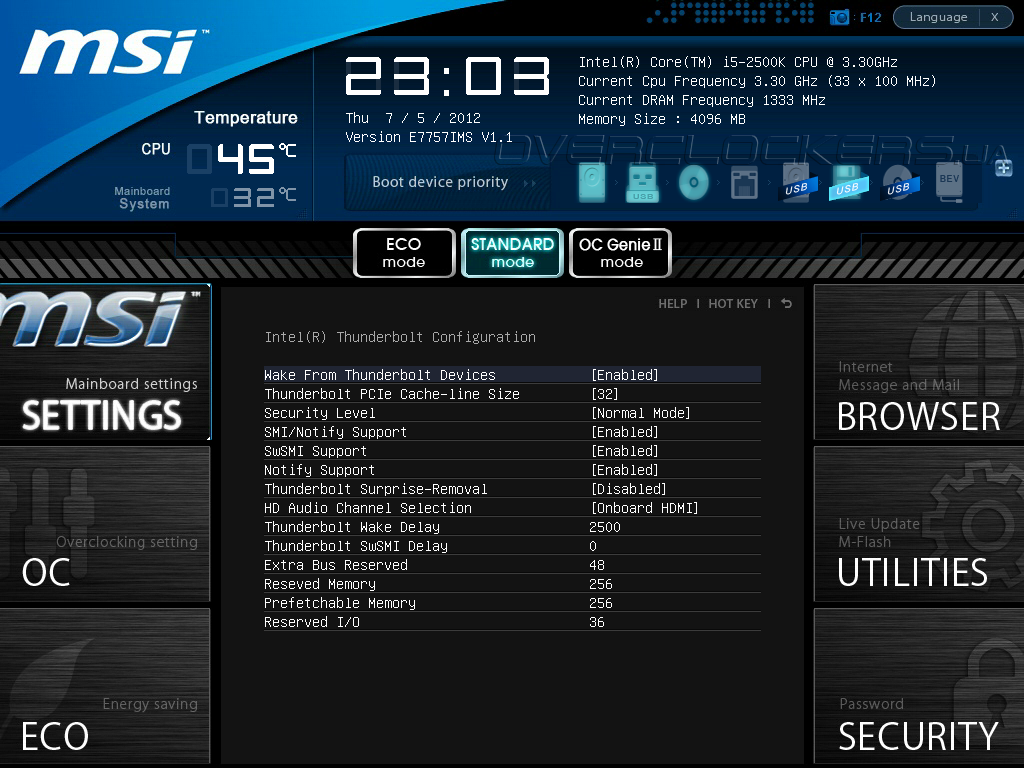The image size is (1024, 768).
Task: Select the optical disc boot device icon
Action: 694,182
